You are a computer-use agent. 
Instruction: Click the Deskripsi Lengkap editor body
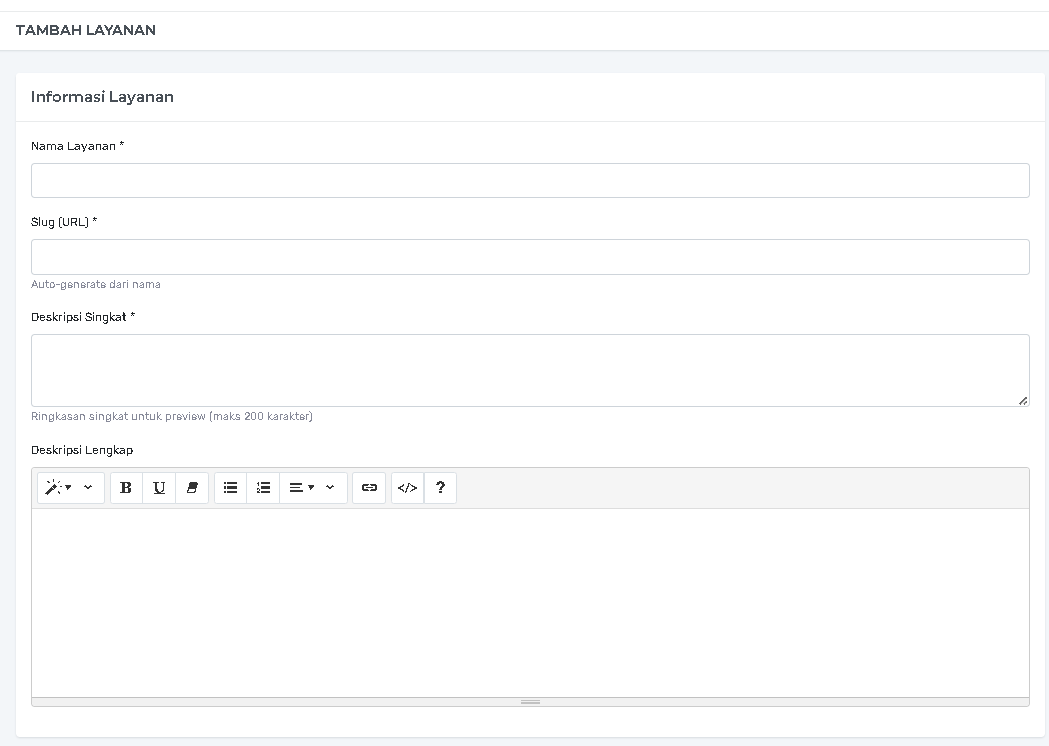pos(530,602)
